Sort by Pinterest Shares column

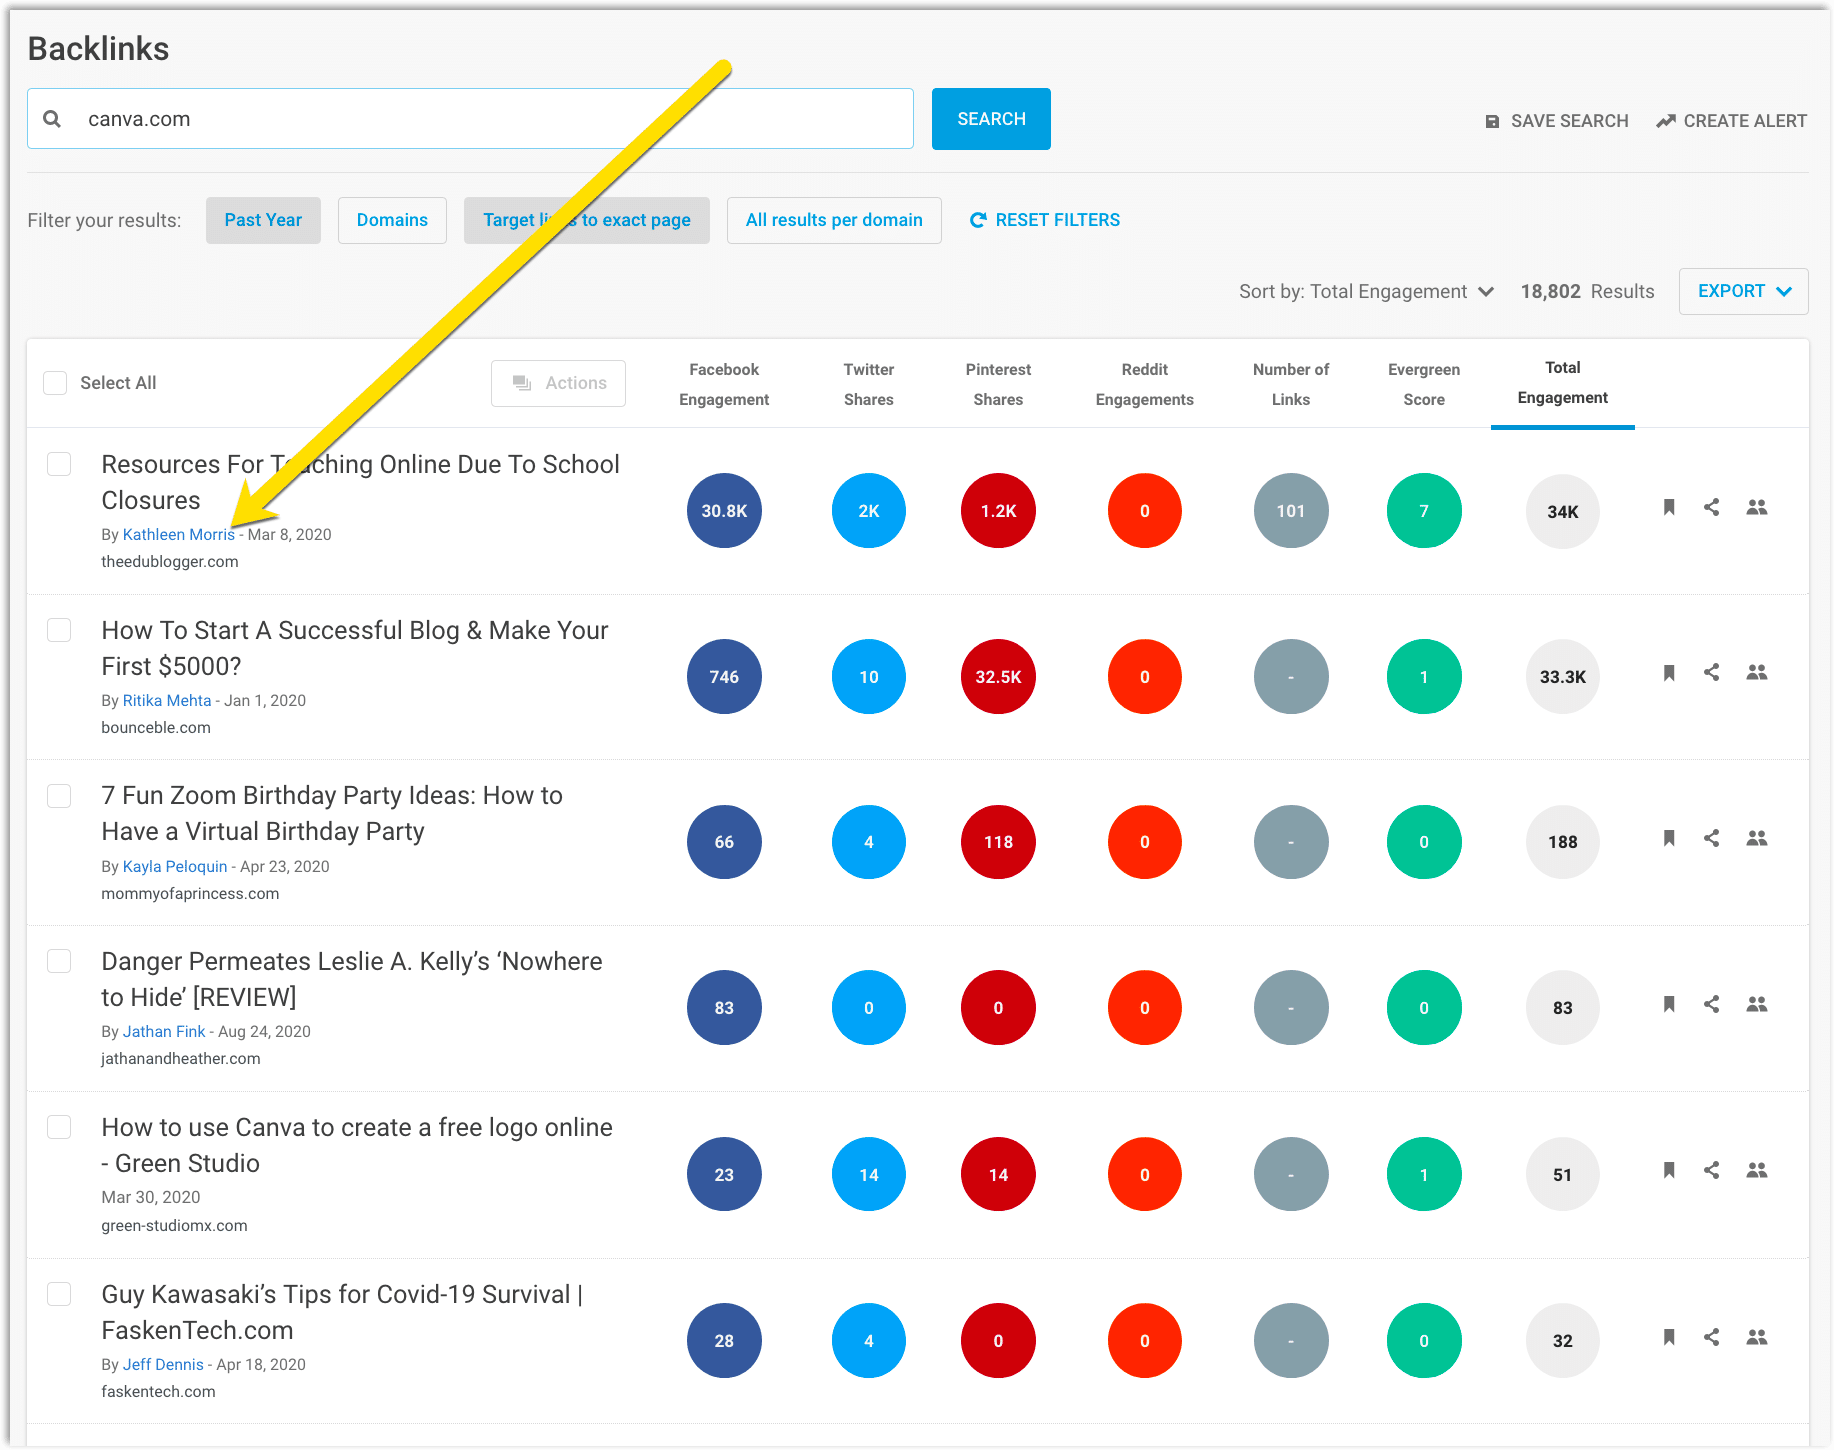point(998,384)
